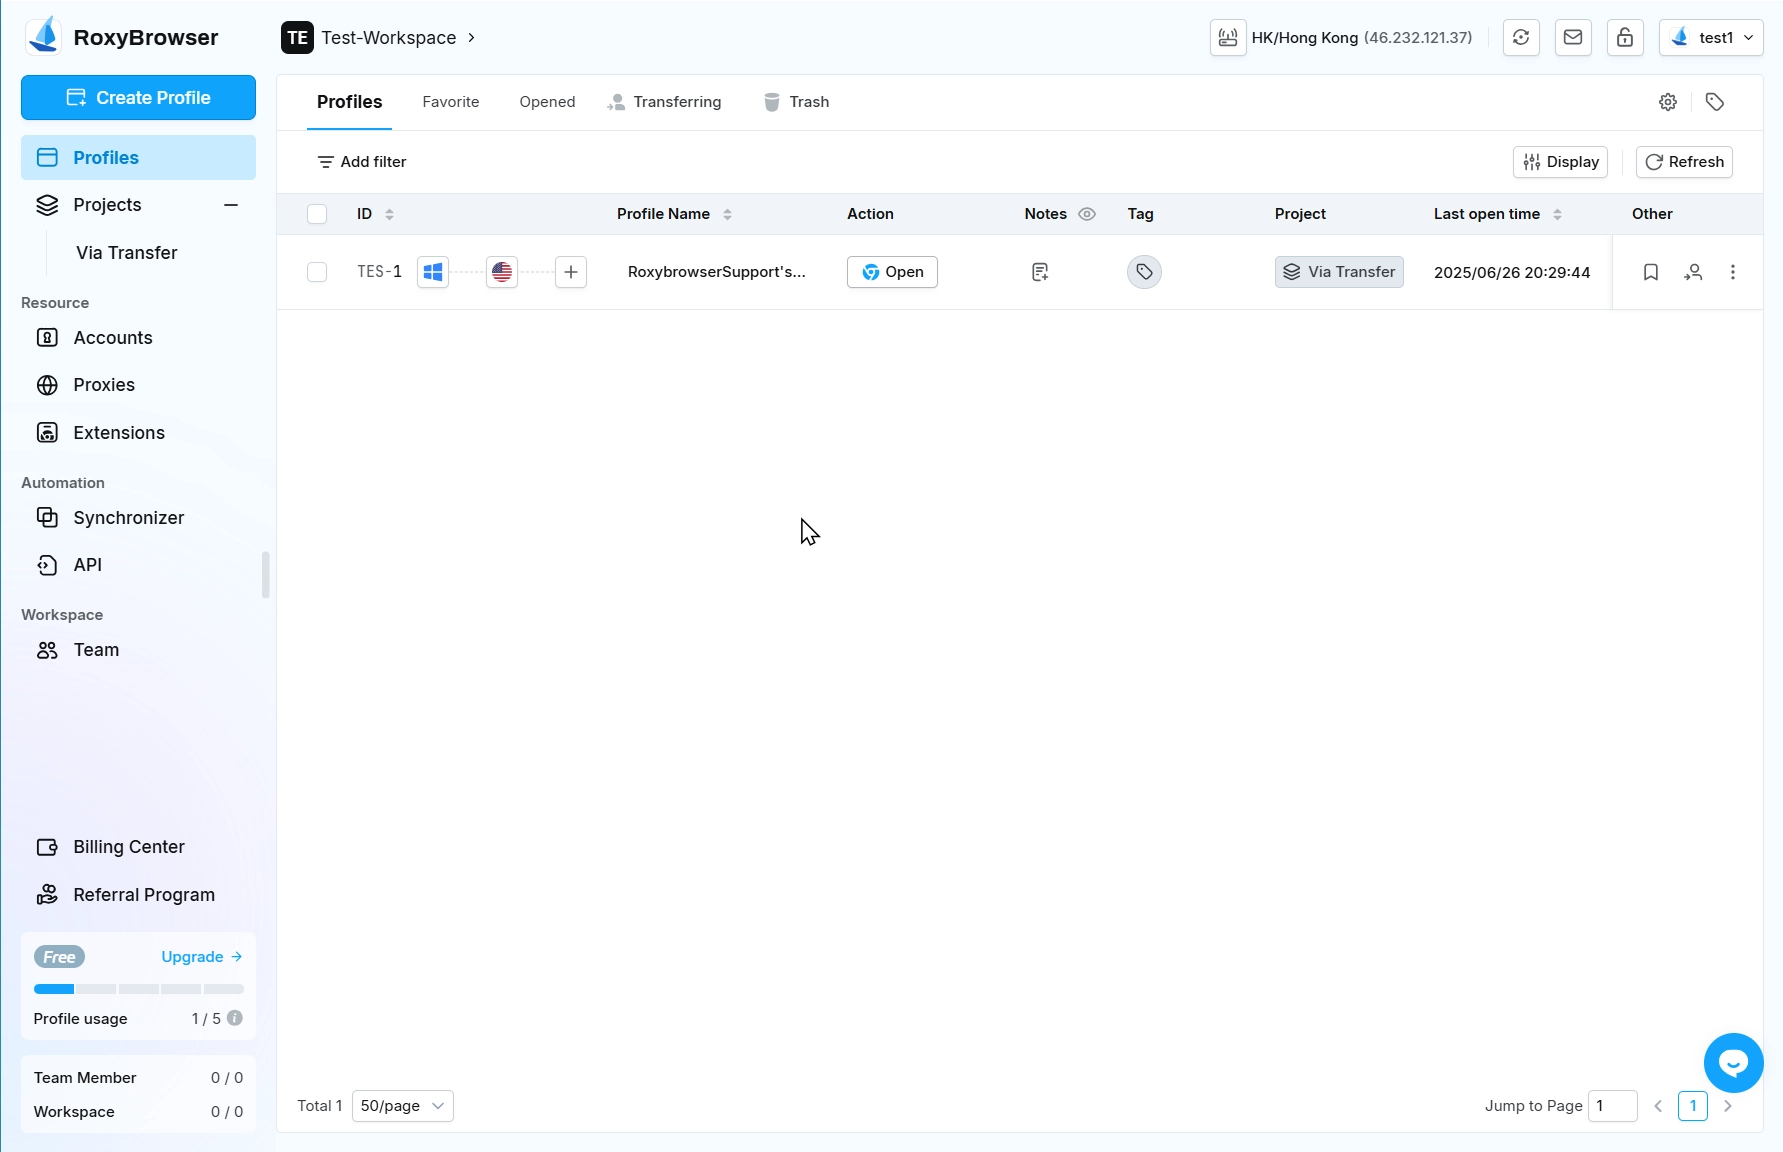Bookmark the TES-1 profile
Screen dimensions: 1783x1152
(1651, 272)
